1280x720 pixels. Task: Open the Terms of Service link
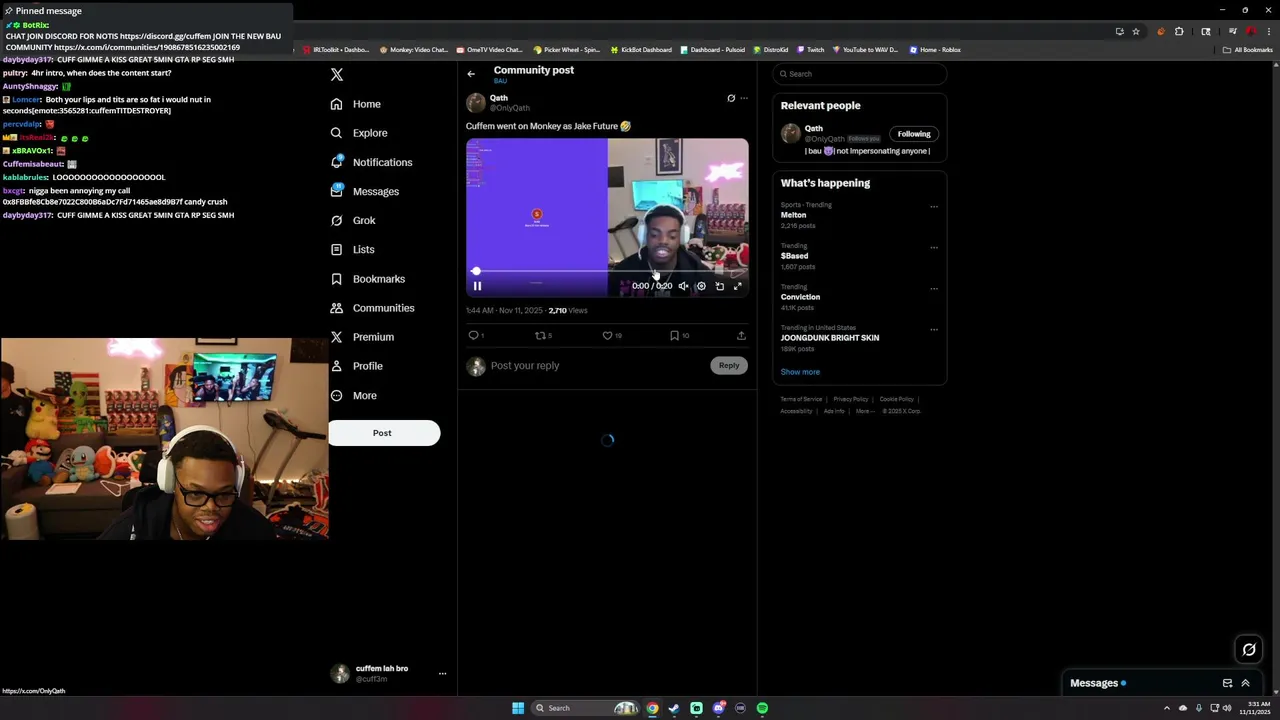(x=801, y=399)
